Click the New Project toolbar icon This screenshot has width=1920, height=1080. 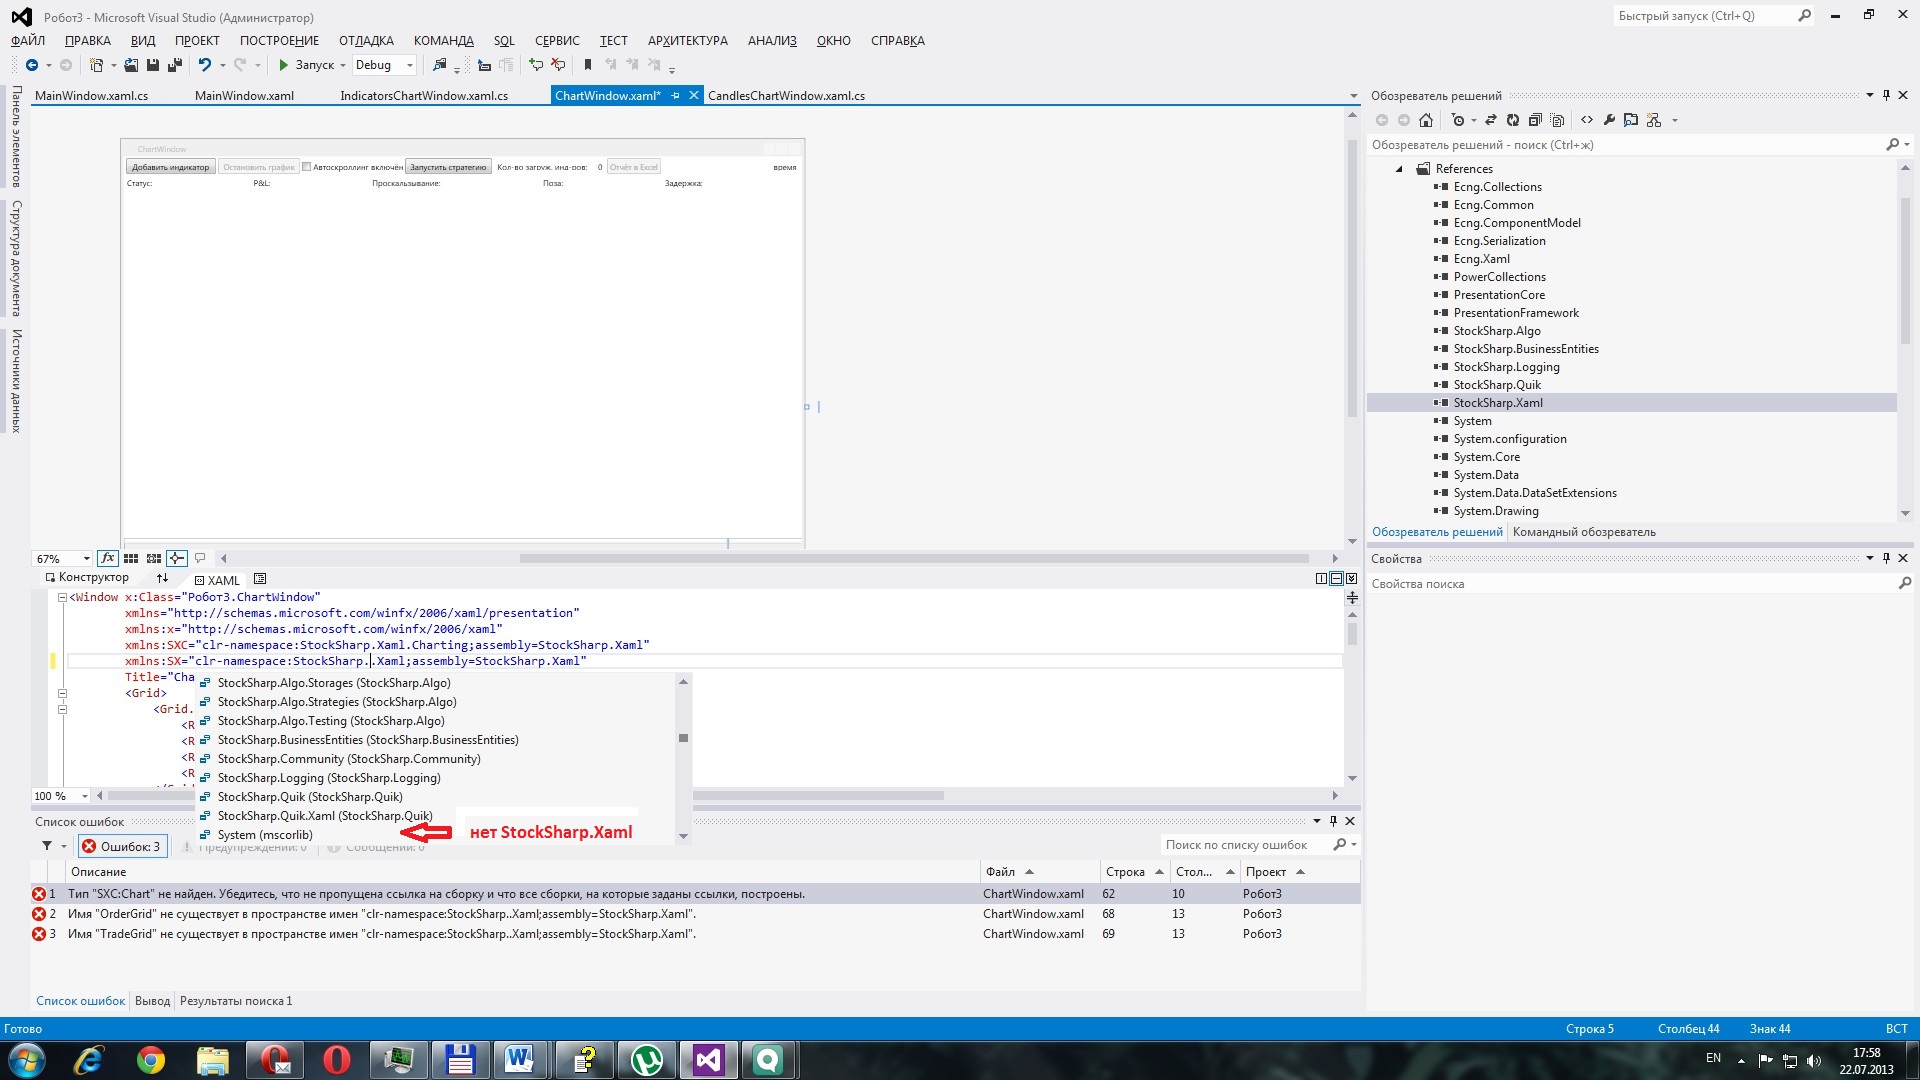96,65
